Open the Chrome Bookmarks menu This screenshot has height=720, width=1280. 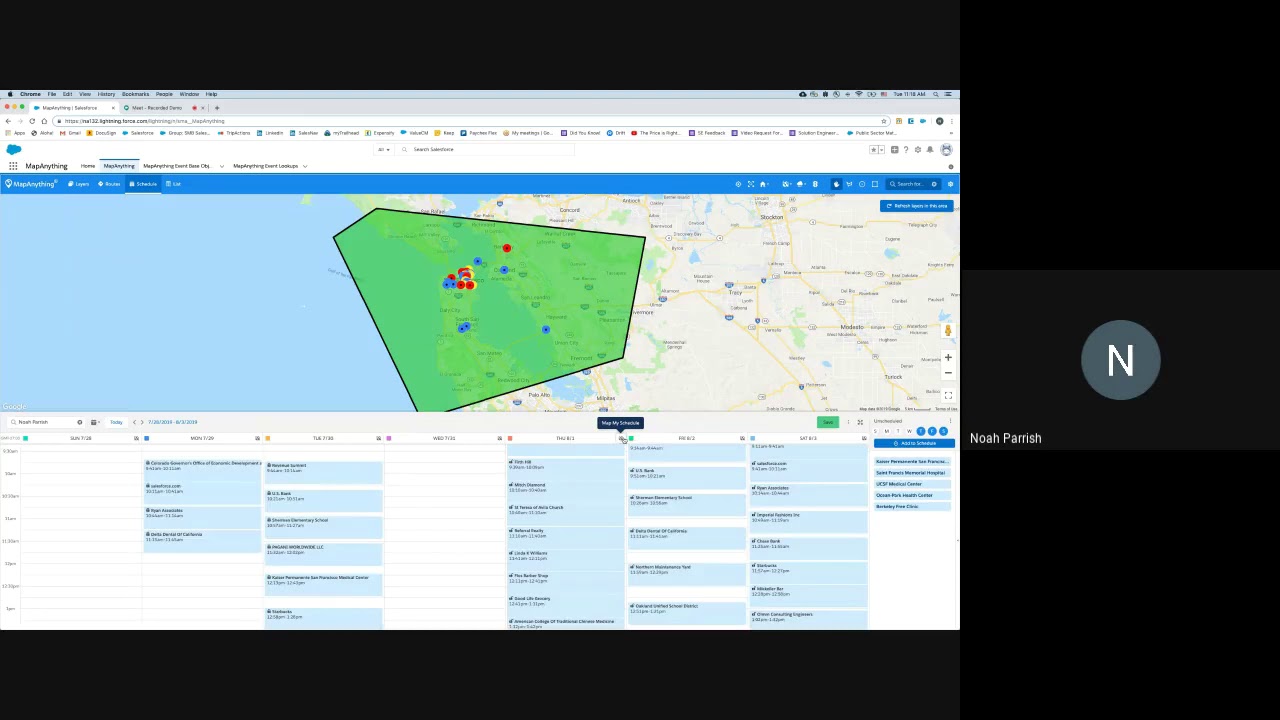(135, 94)
